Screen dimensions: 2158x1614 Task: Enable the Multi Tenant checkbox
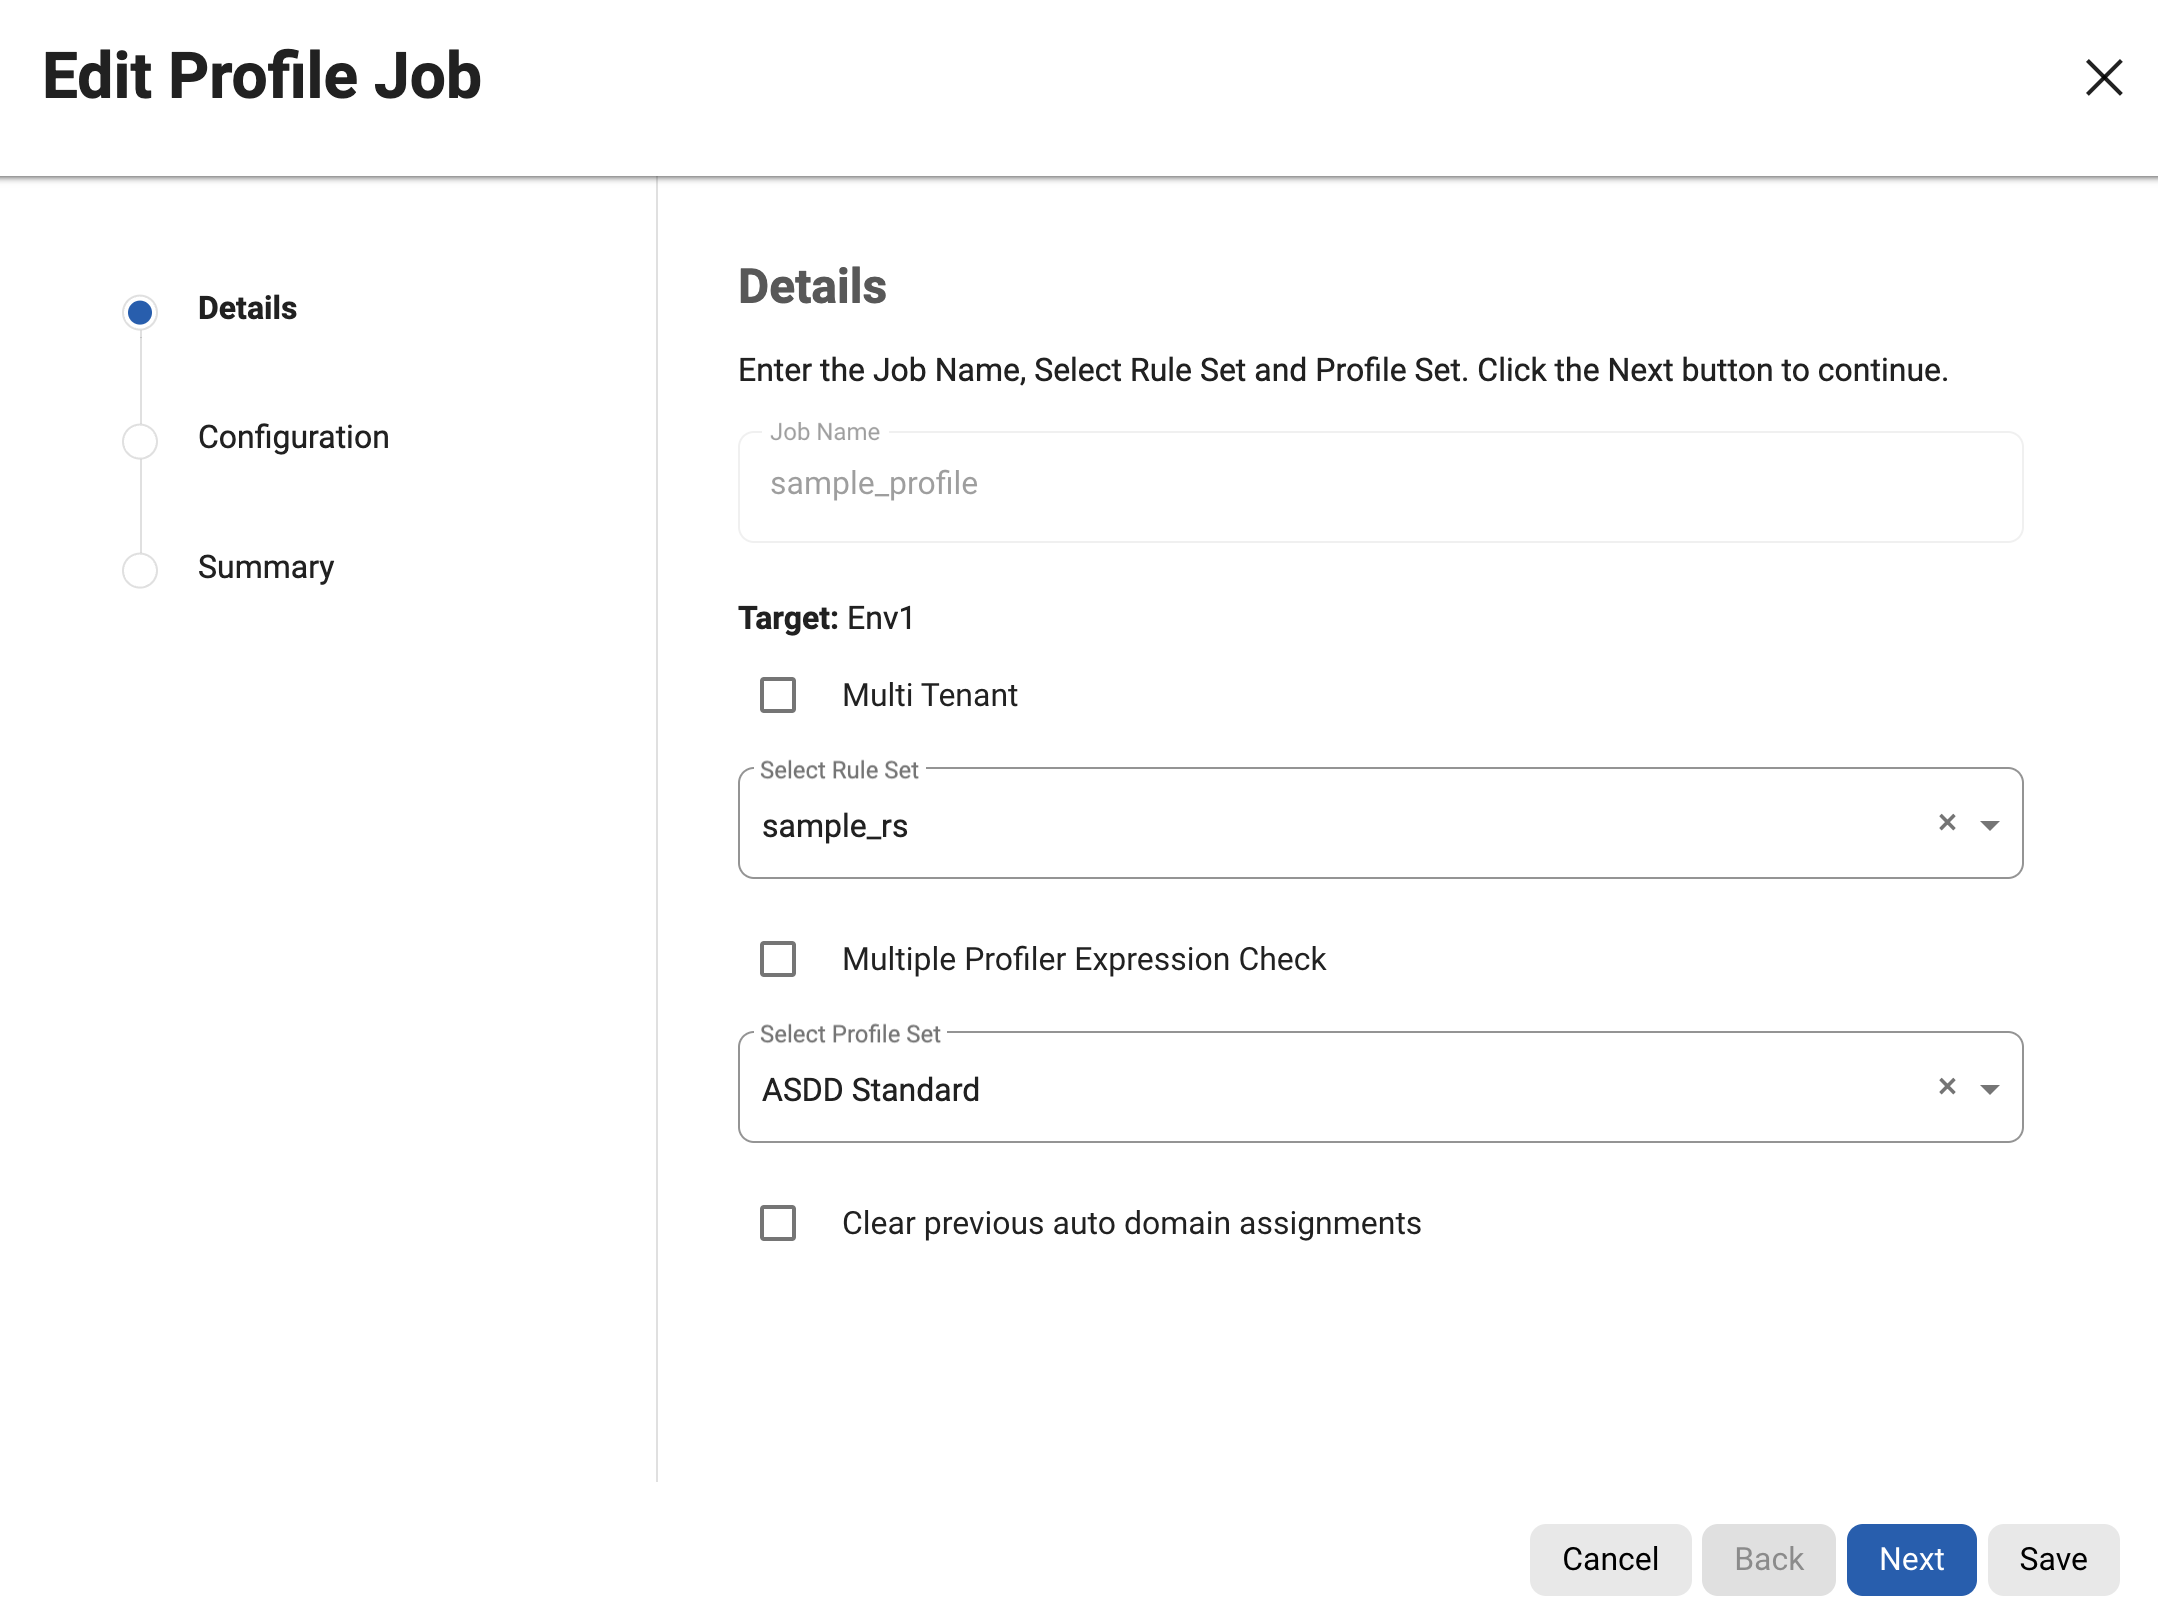coord(777,695)
